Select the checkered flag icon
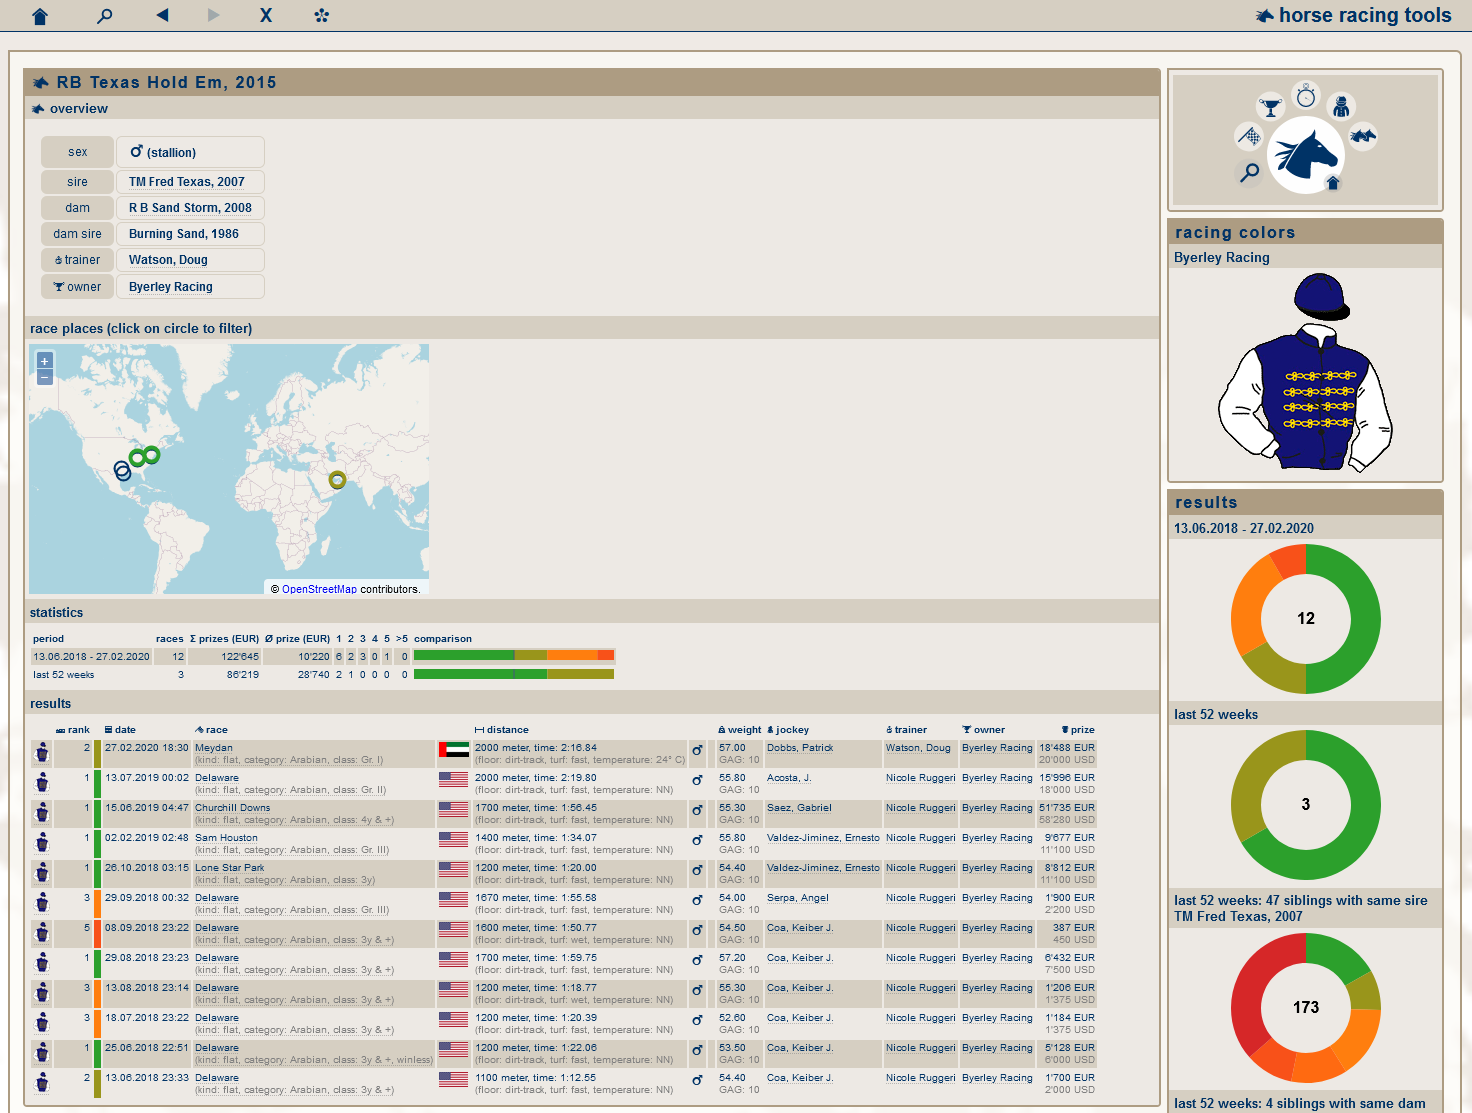This screenshot has width=1472, height=1113. click(x=1249, y=136)
